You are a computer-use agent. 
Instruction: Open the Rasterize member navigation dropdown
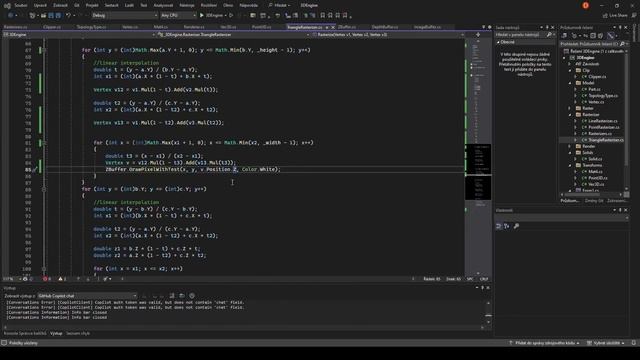[x=388, y=35]
